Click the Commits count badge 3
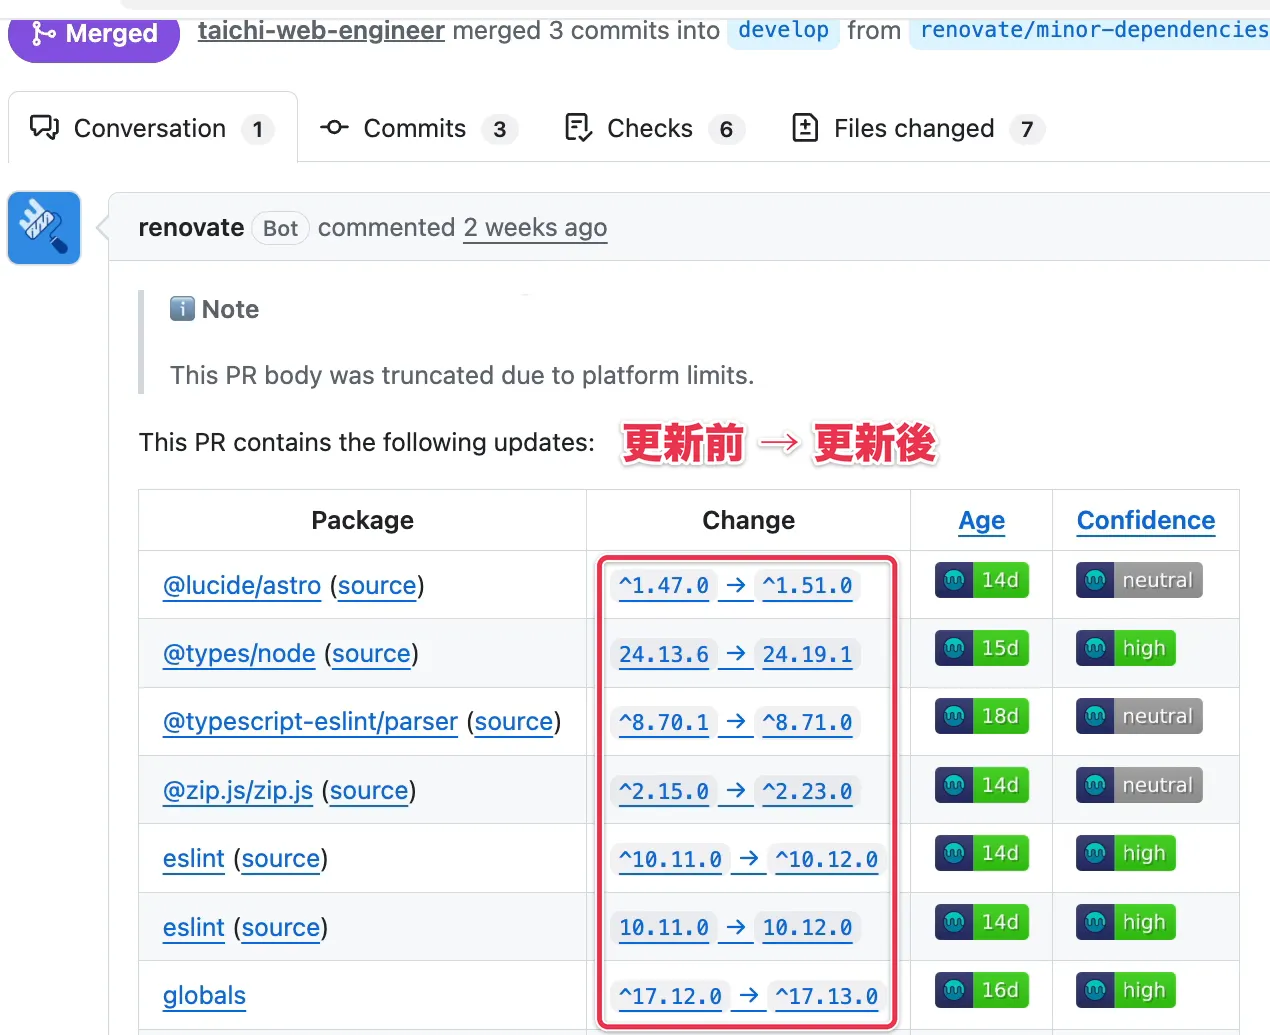 click(x=500, y=129)
